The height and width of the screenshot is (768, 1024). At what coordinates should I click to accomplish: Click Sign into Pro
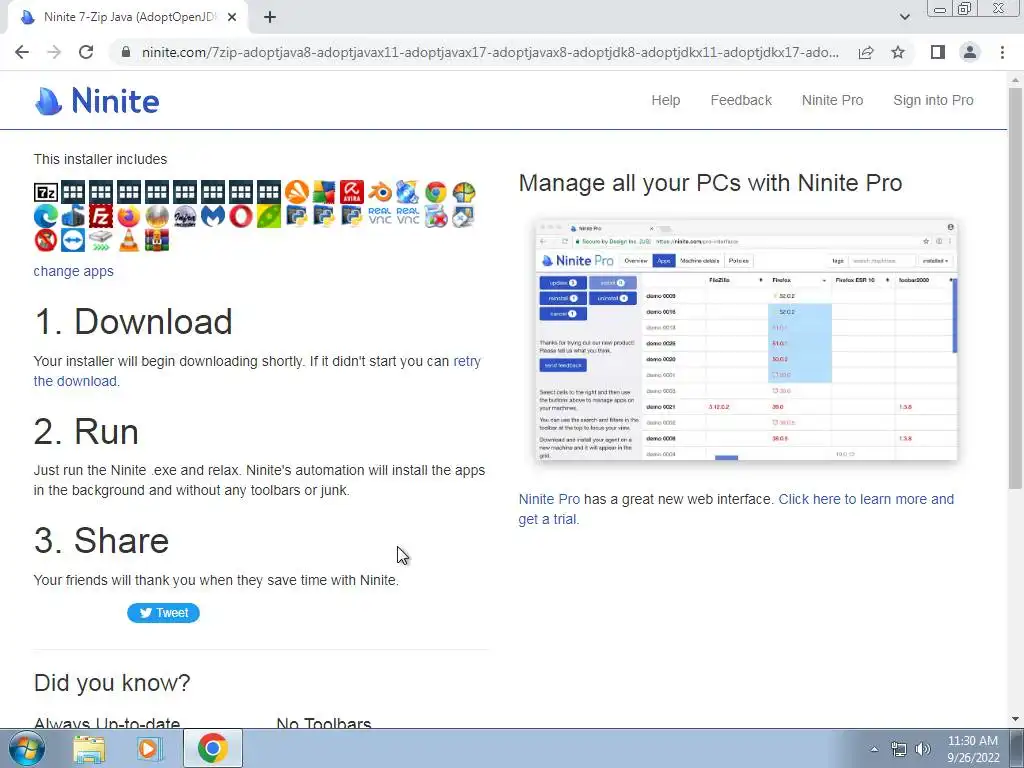click(x=933, y=100)
